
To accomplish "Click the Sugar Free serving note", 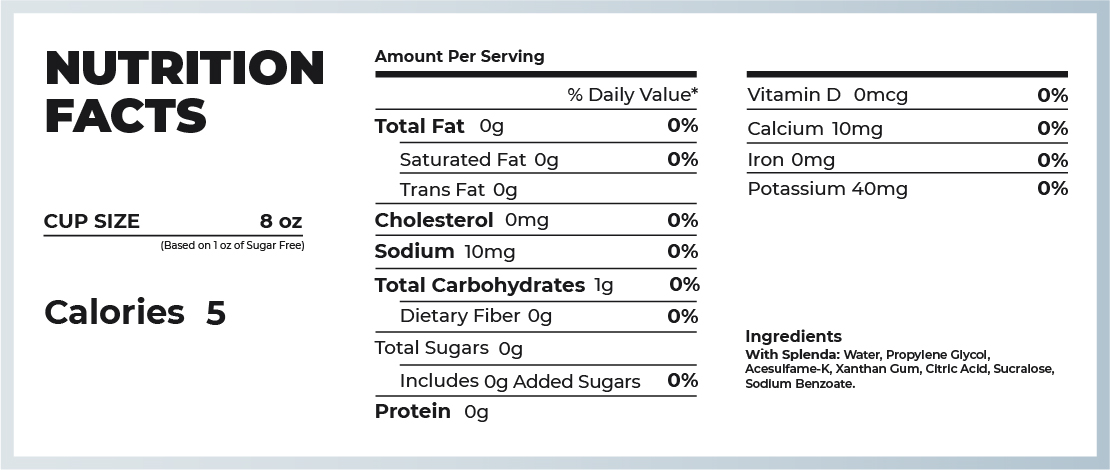I will click(232, 245).
